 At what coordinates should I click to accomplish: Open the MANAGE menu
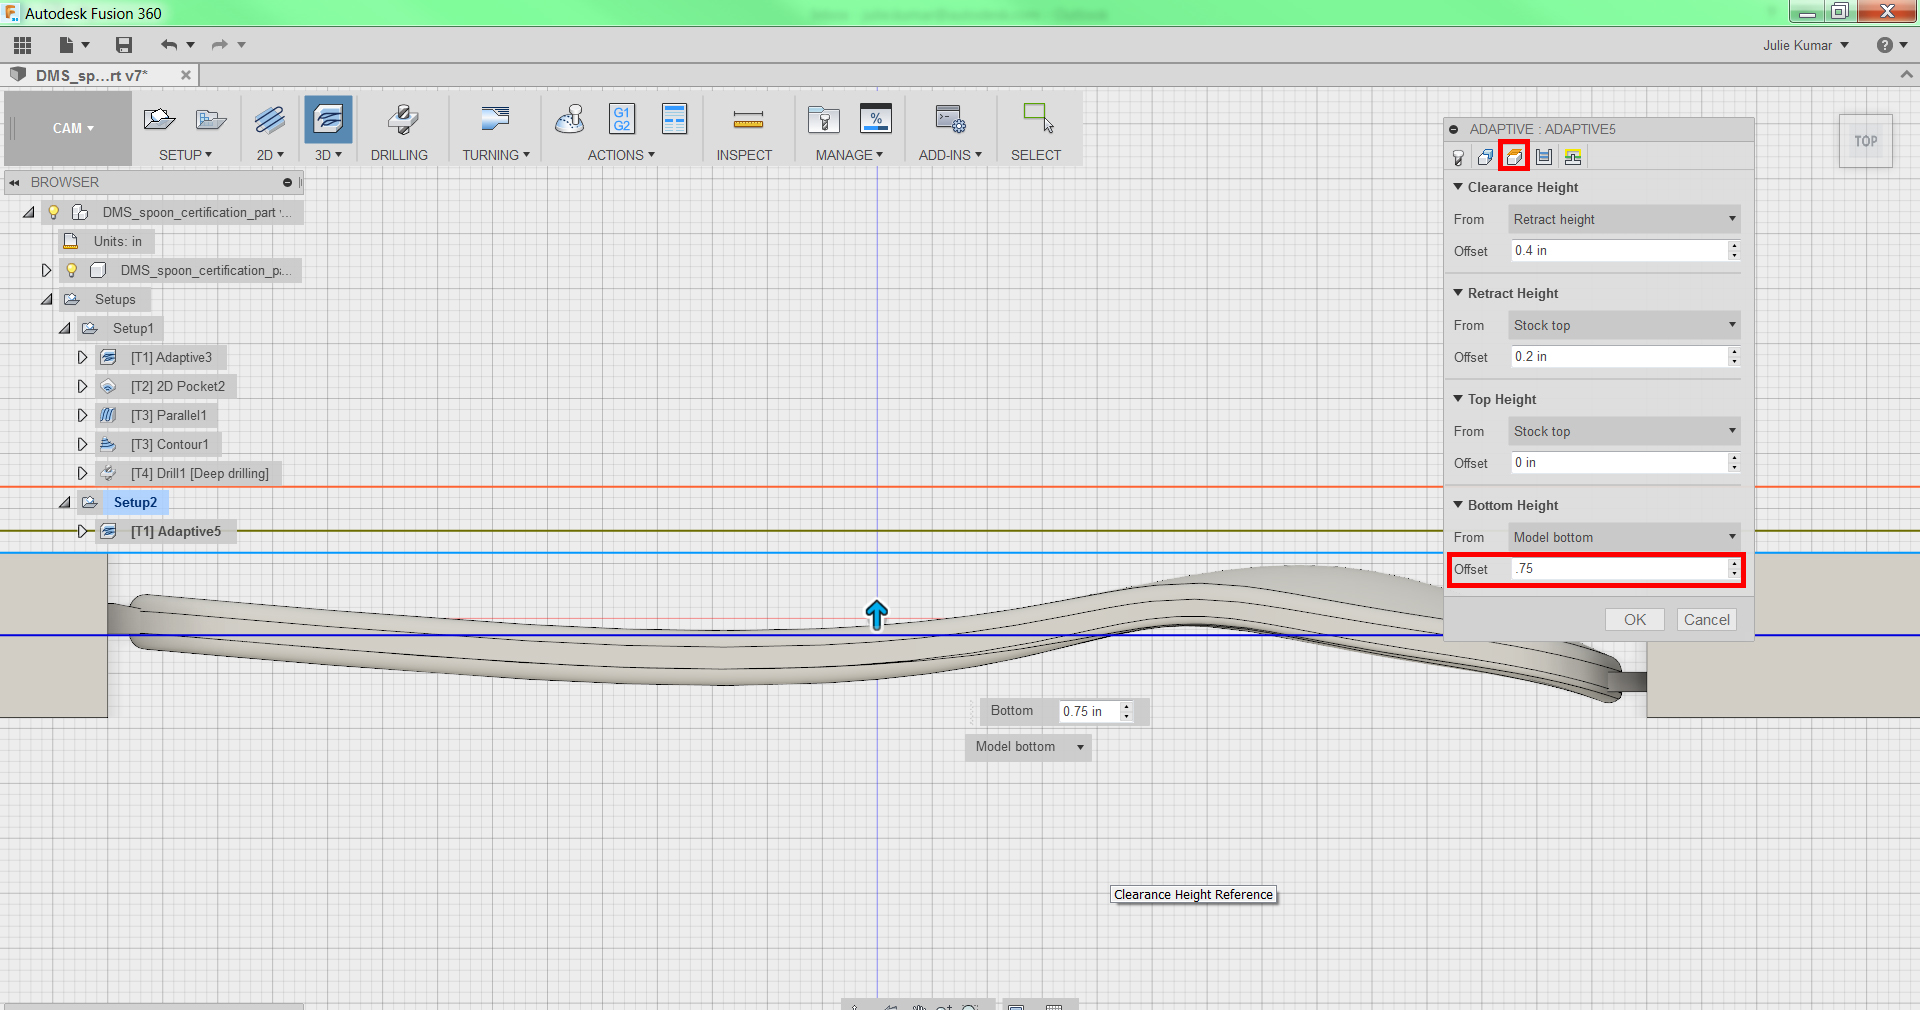click(x=849, y=155)
